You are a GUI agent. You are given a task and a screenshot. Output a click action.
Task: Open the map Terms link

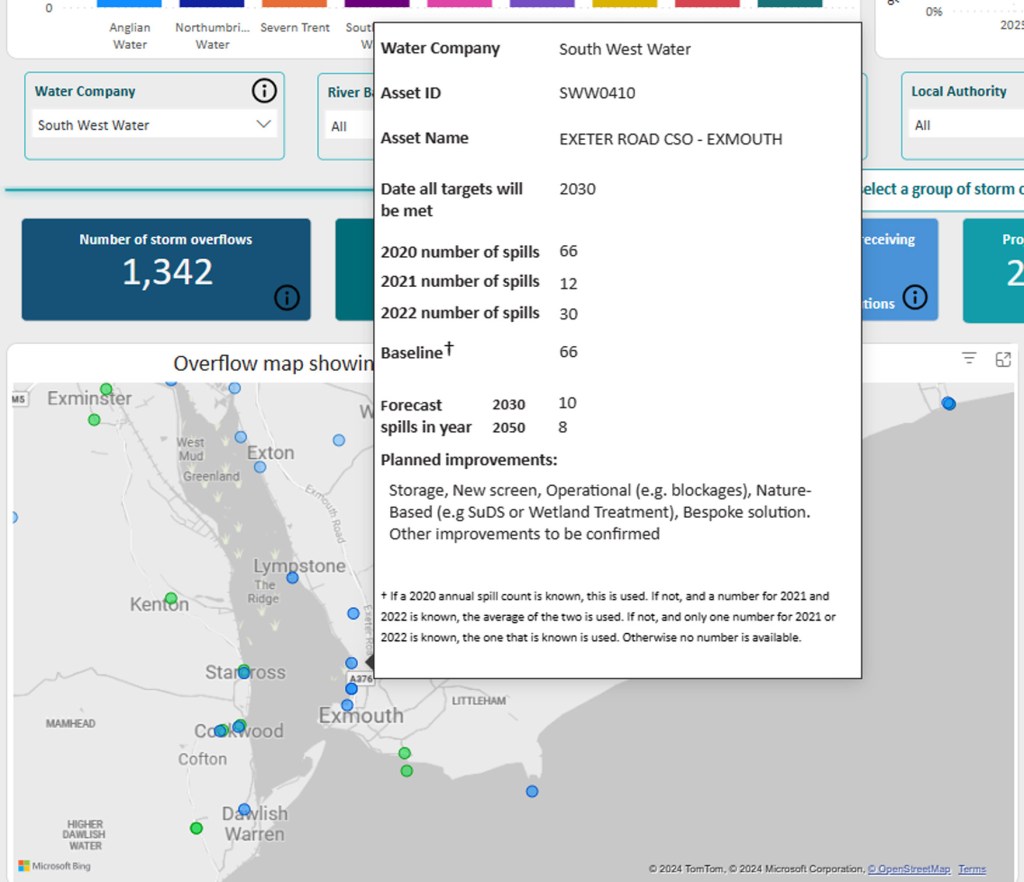[971, 869]
